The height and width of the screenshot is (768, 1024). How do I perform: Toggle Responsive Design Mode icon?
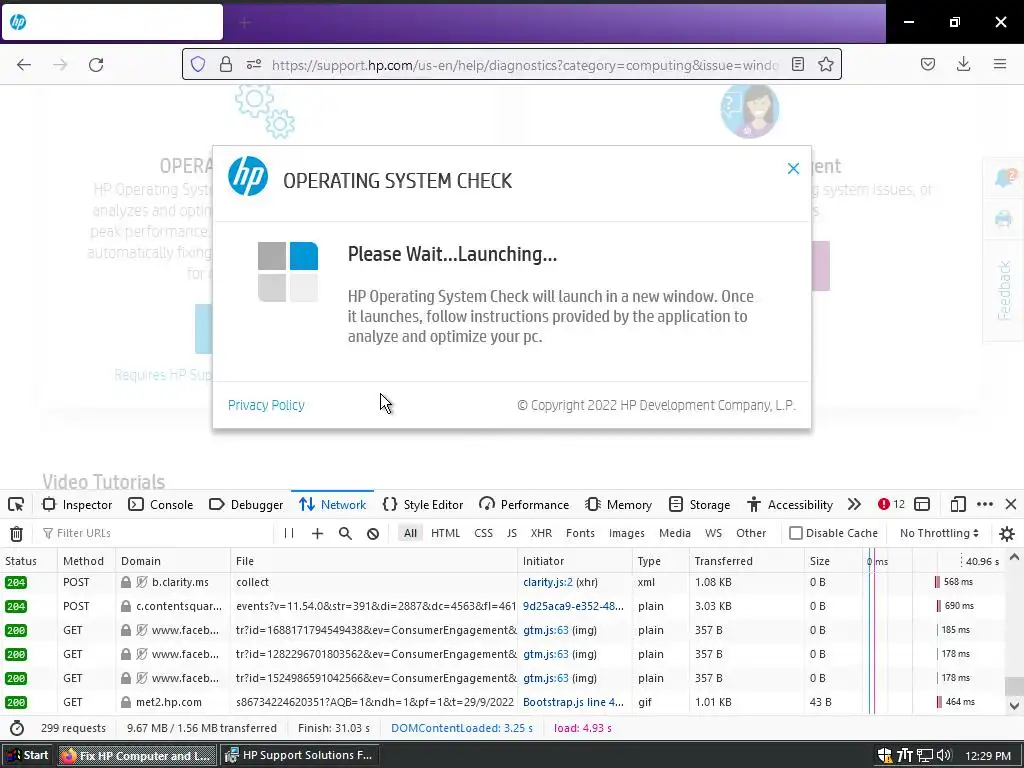click(x=957, y=504)
